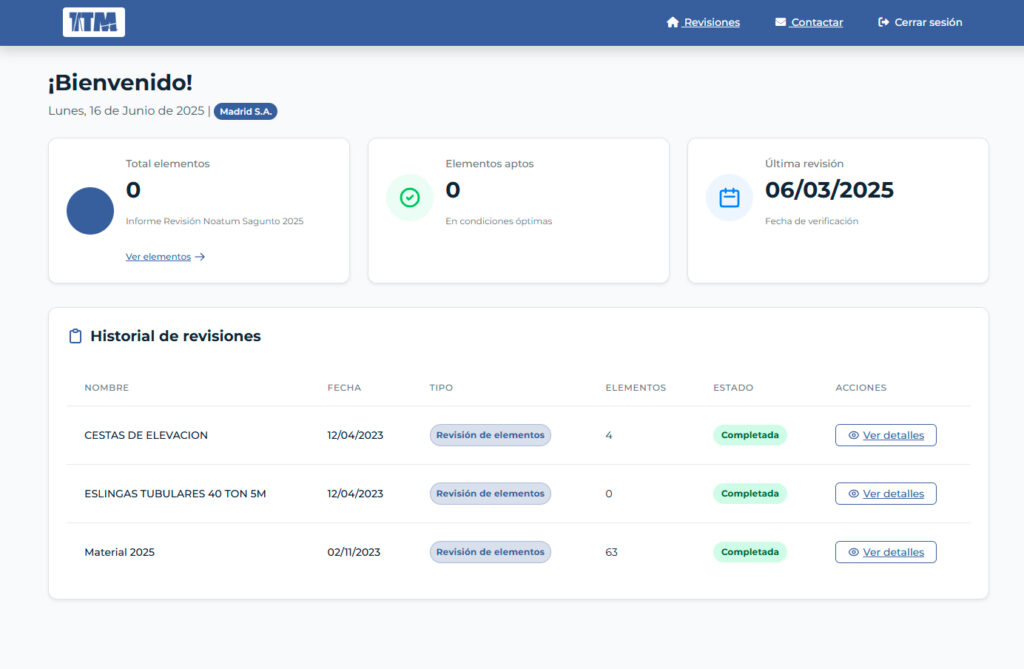1024x669 pixels.
Task: Click the logout icon beside Cerrar sesión
Action: [884, 22]
